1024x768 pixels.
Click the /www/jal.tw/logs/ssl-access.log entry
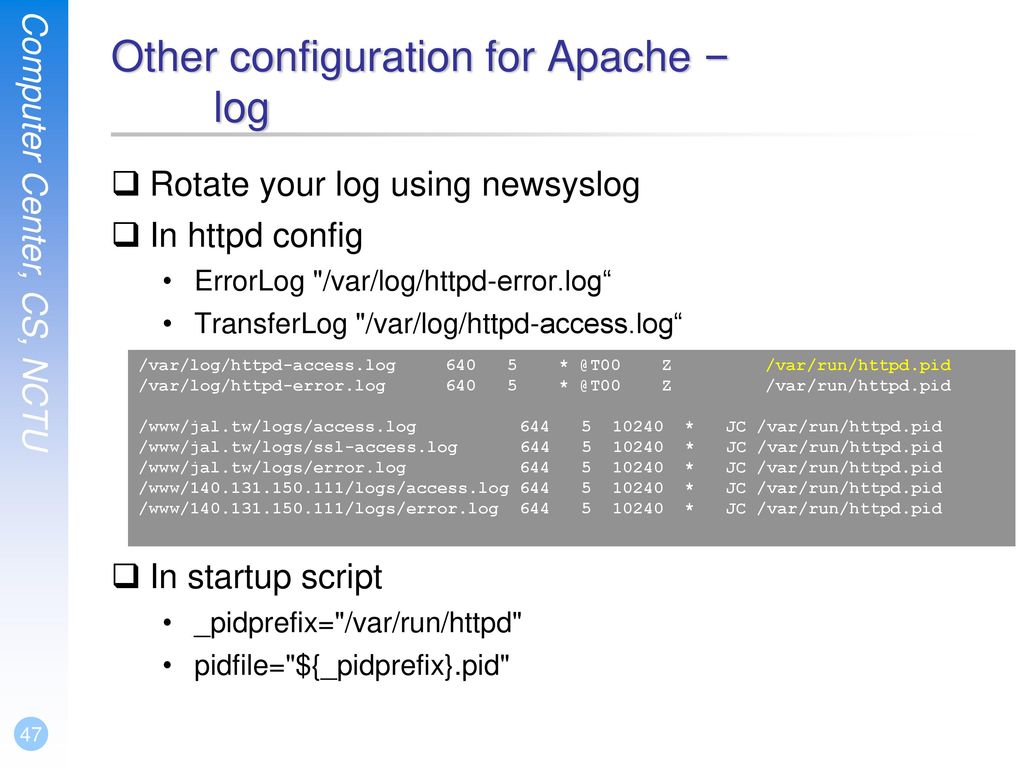click(x=298, y=447)
